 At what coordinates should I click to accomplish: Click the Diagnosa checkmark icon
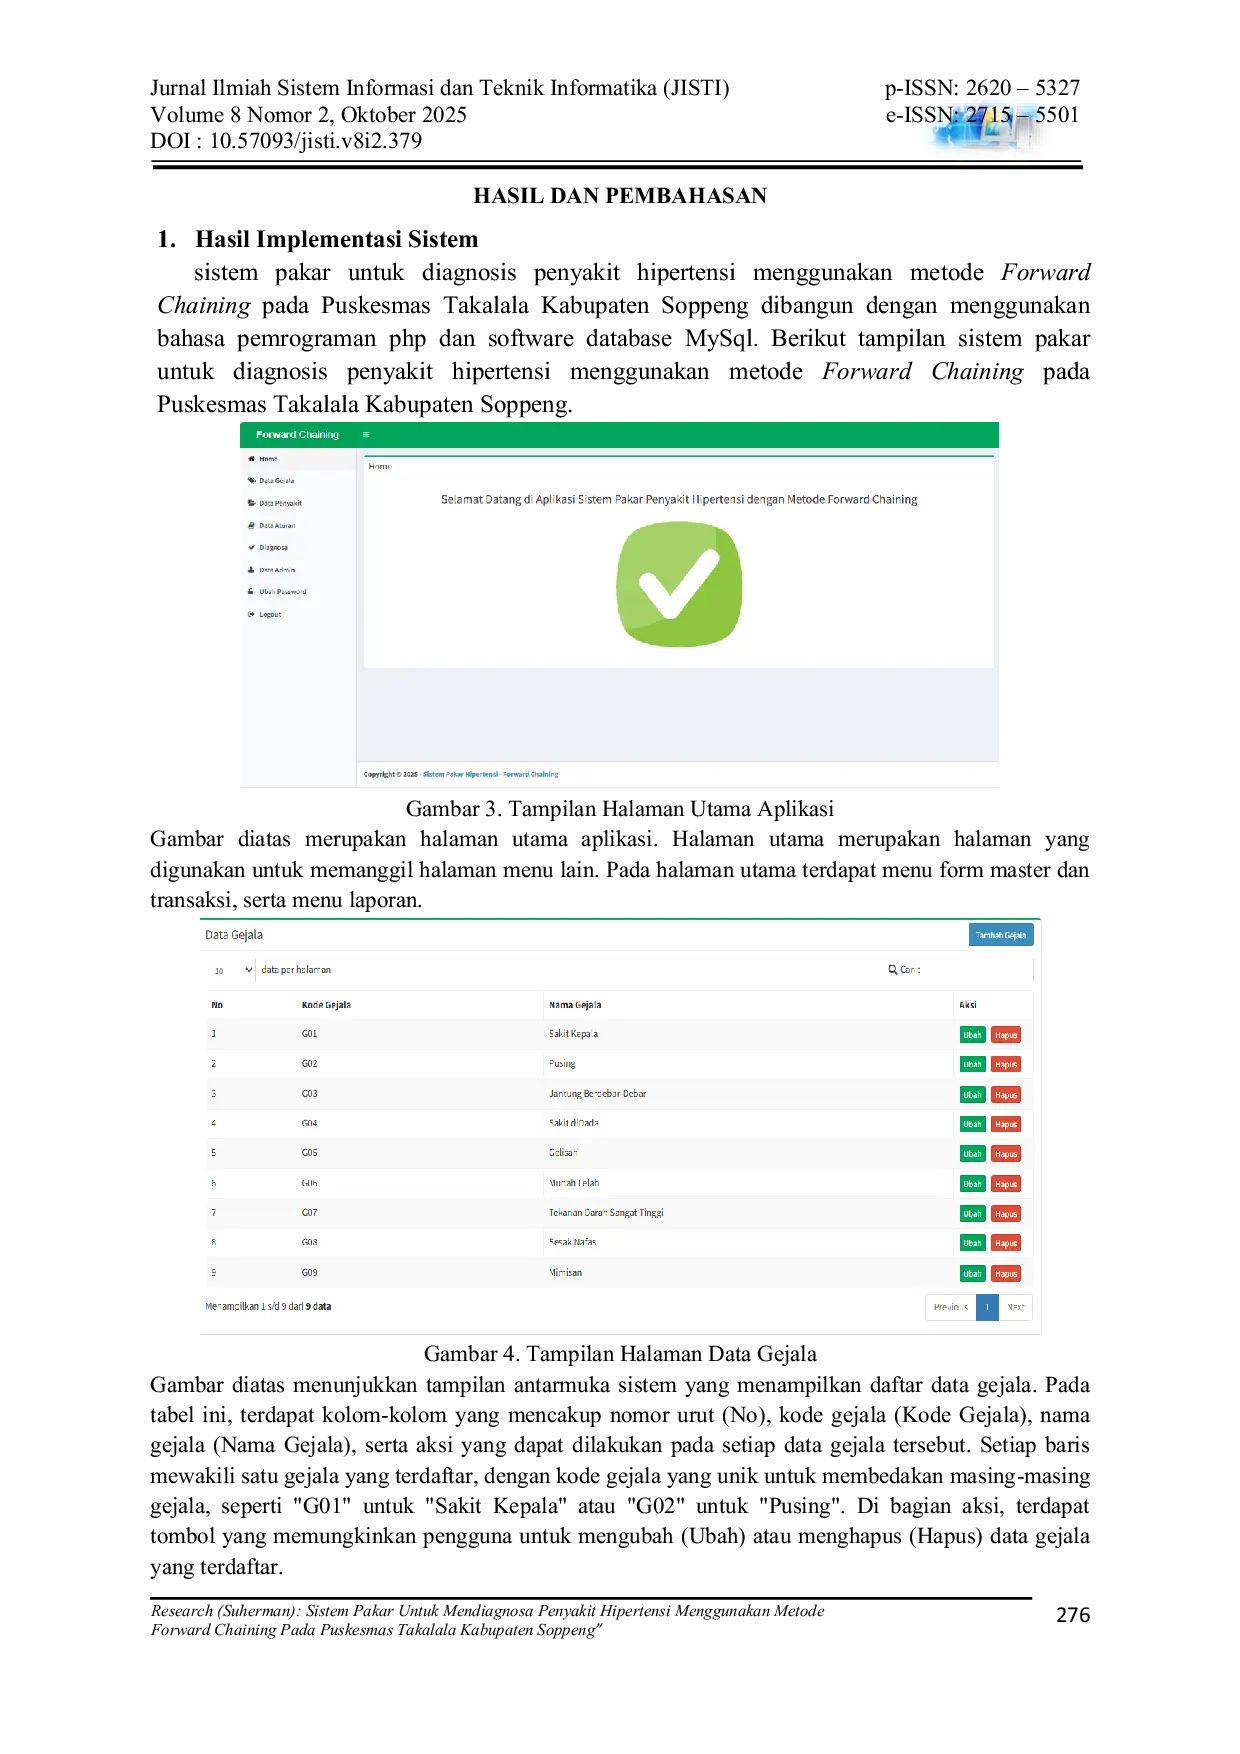point(252,547)
